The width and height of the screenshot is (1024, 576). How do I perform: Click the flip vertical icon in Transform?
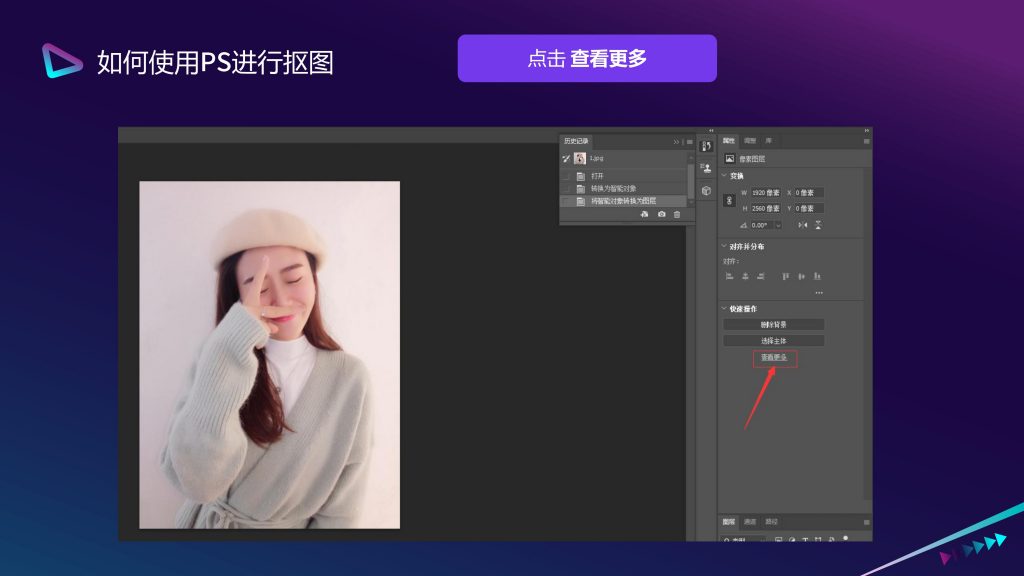(818, 225)
